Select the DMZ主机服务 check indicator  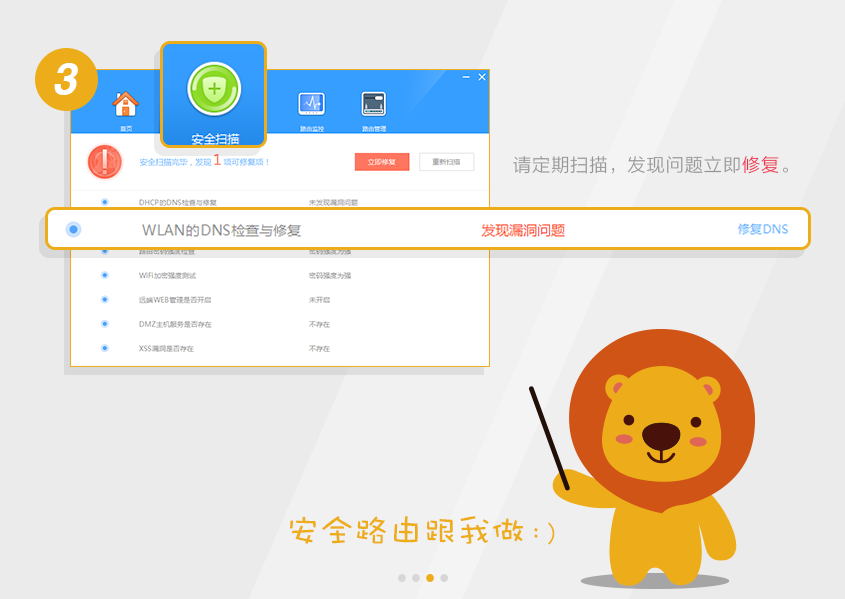click(x=105, y=324)
